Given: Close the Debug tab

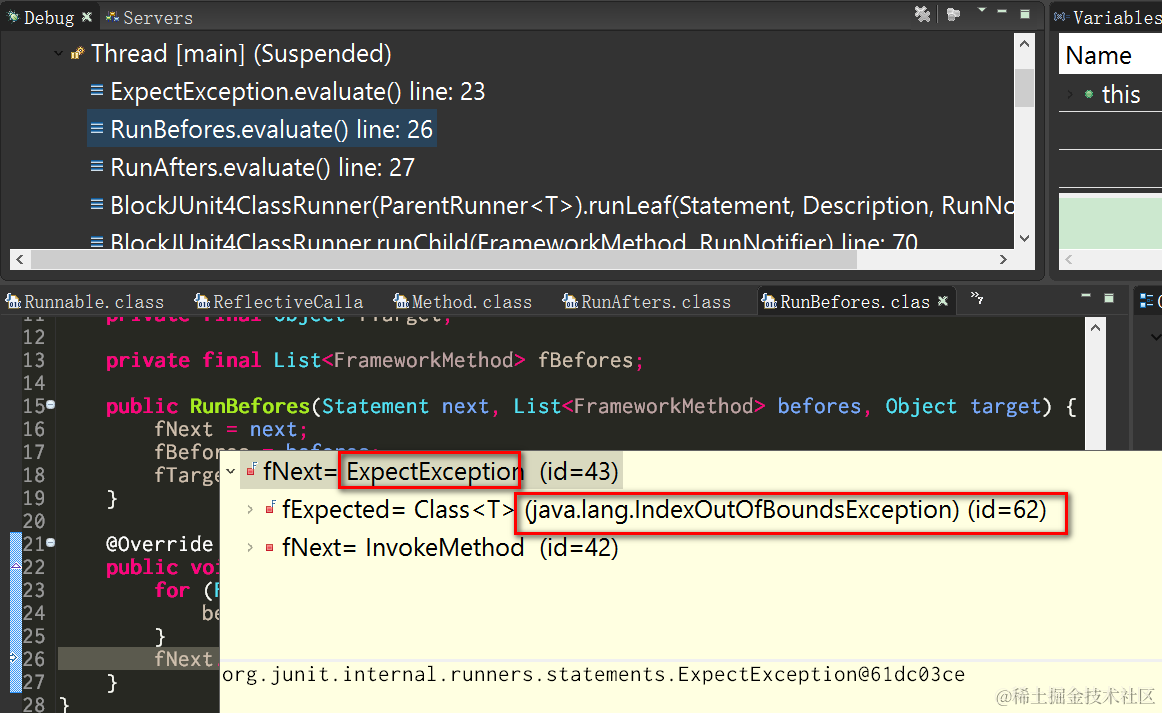Looking at the screenshot, I should coord(87,16).
